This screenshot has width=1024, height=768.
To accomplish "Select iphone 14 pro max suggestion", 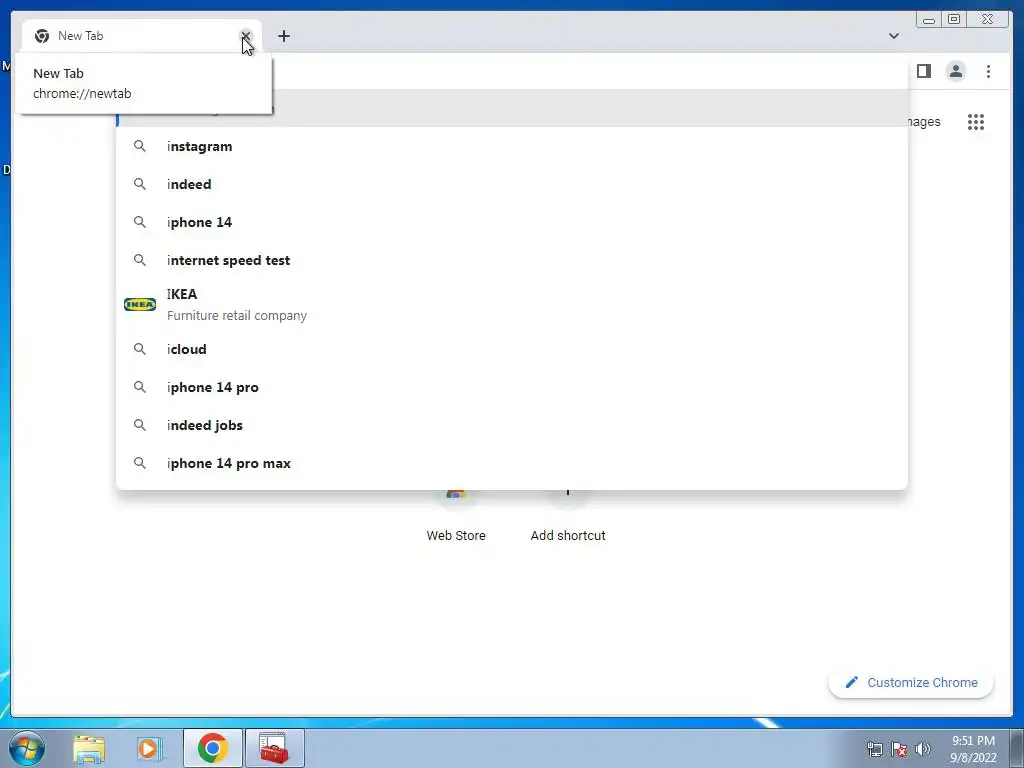I will [x=511, y=462].
